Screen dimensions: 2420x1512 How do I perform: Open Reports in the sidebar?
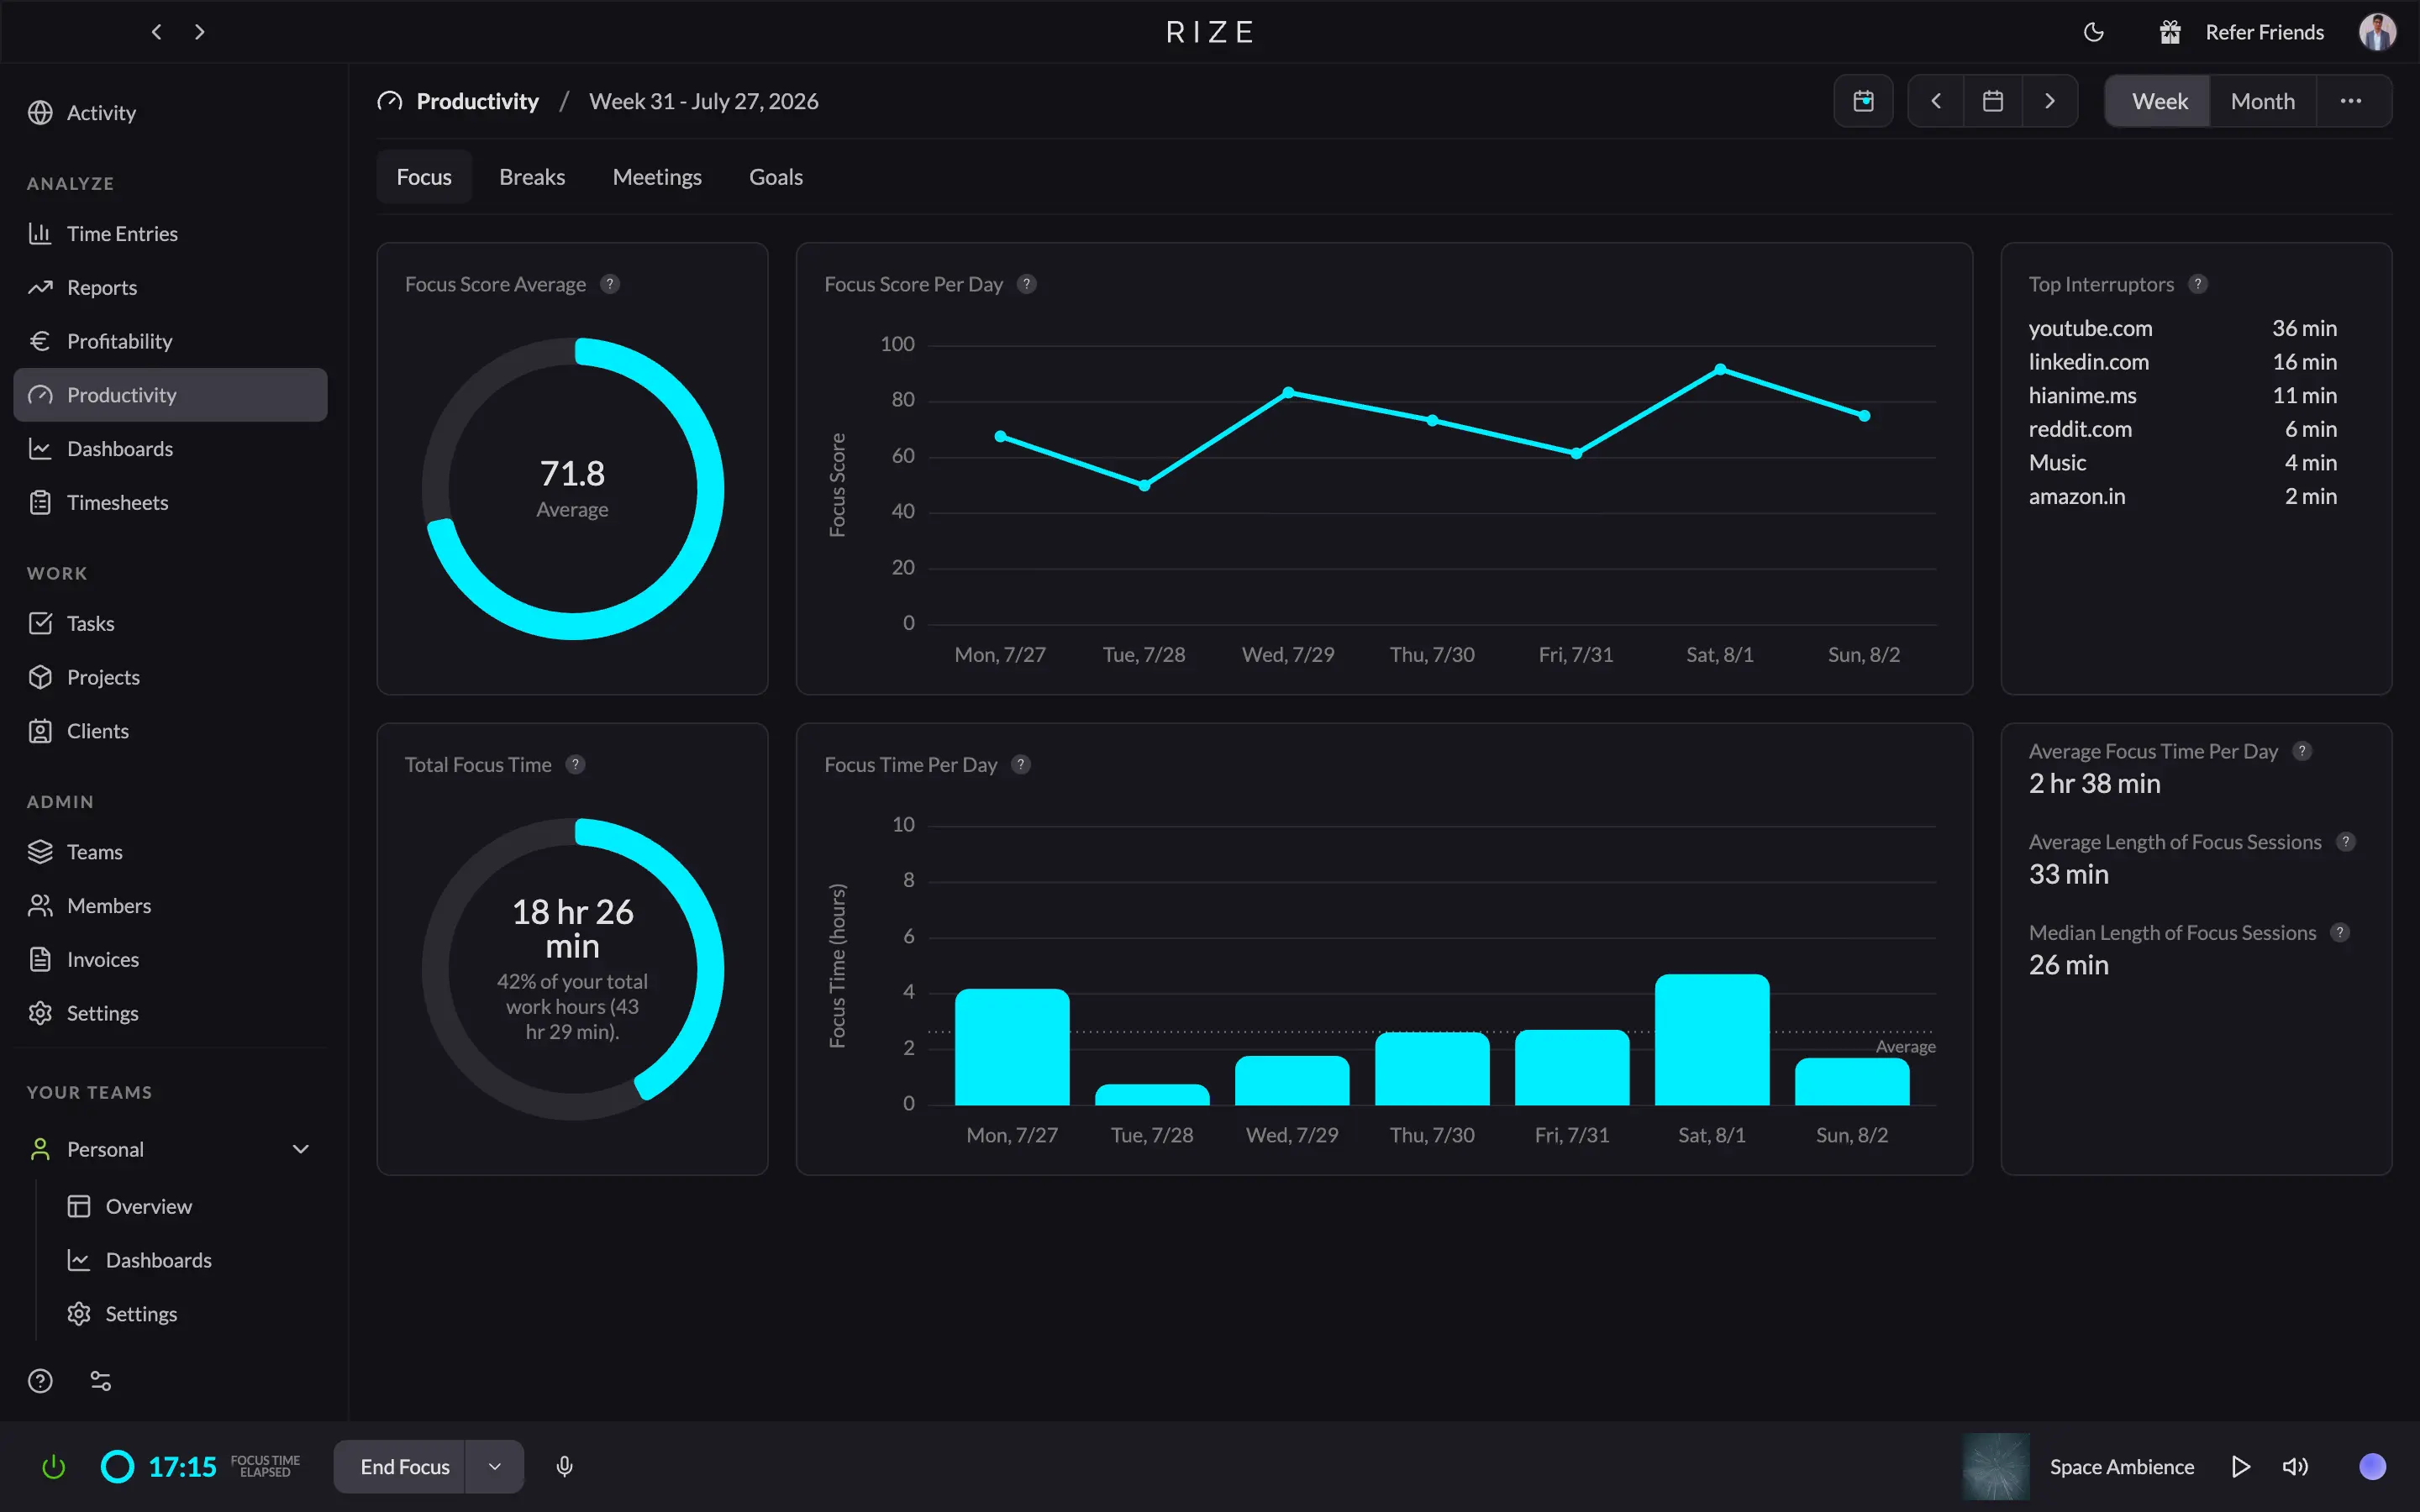point(170,287)
